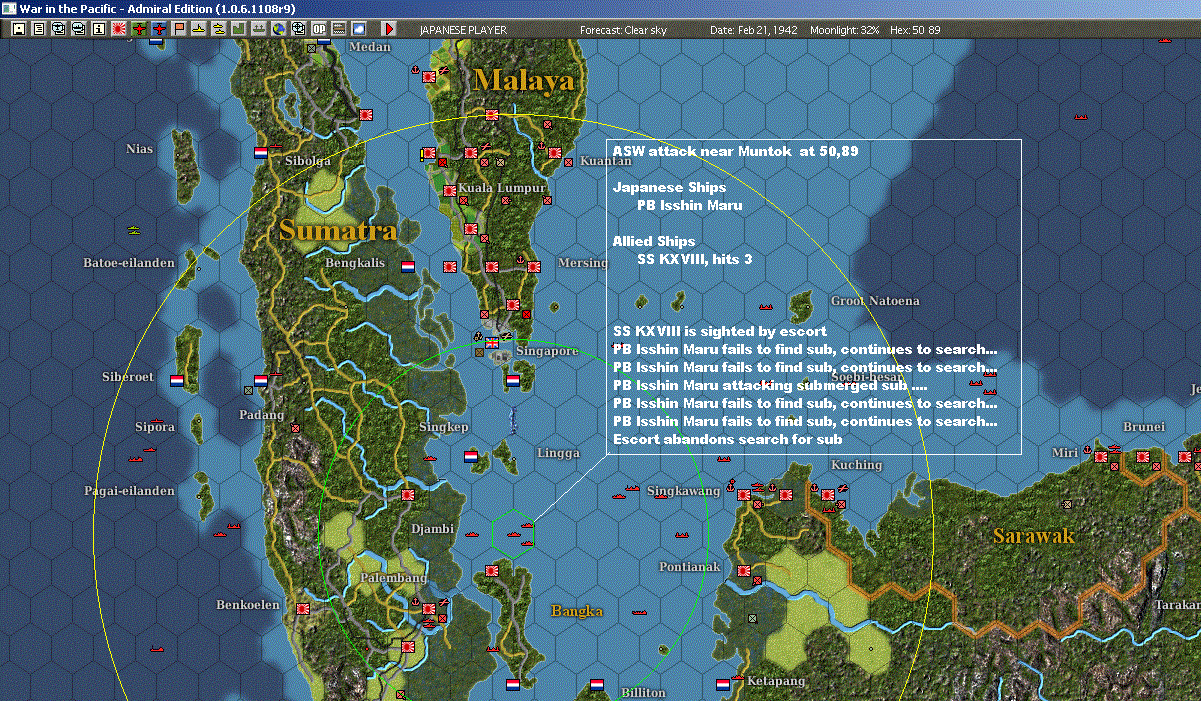Click the grey ship silhouette toolbar icon
This screenshot has height=701, width=1201.
pyautogui.click(x=259, y=29)
